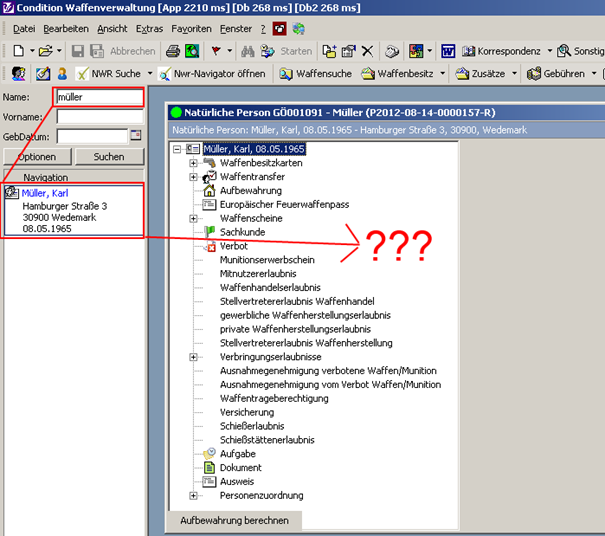The height and width of the screenshot is (536, 605).
Task: Click the Optionen button
Action: click(x=36, y=157)
